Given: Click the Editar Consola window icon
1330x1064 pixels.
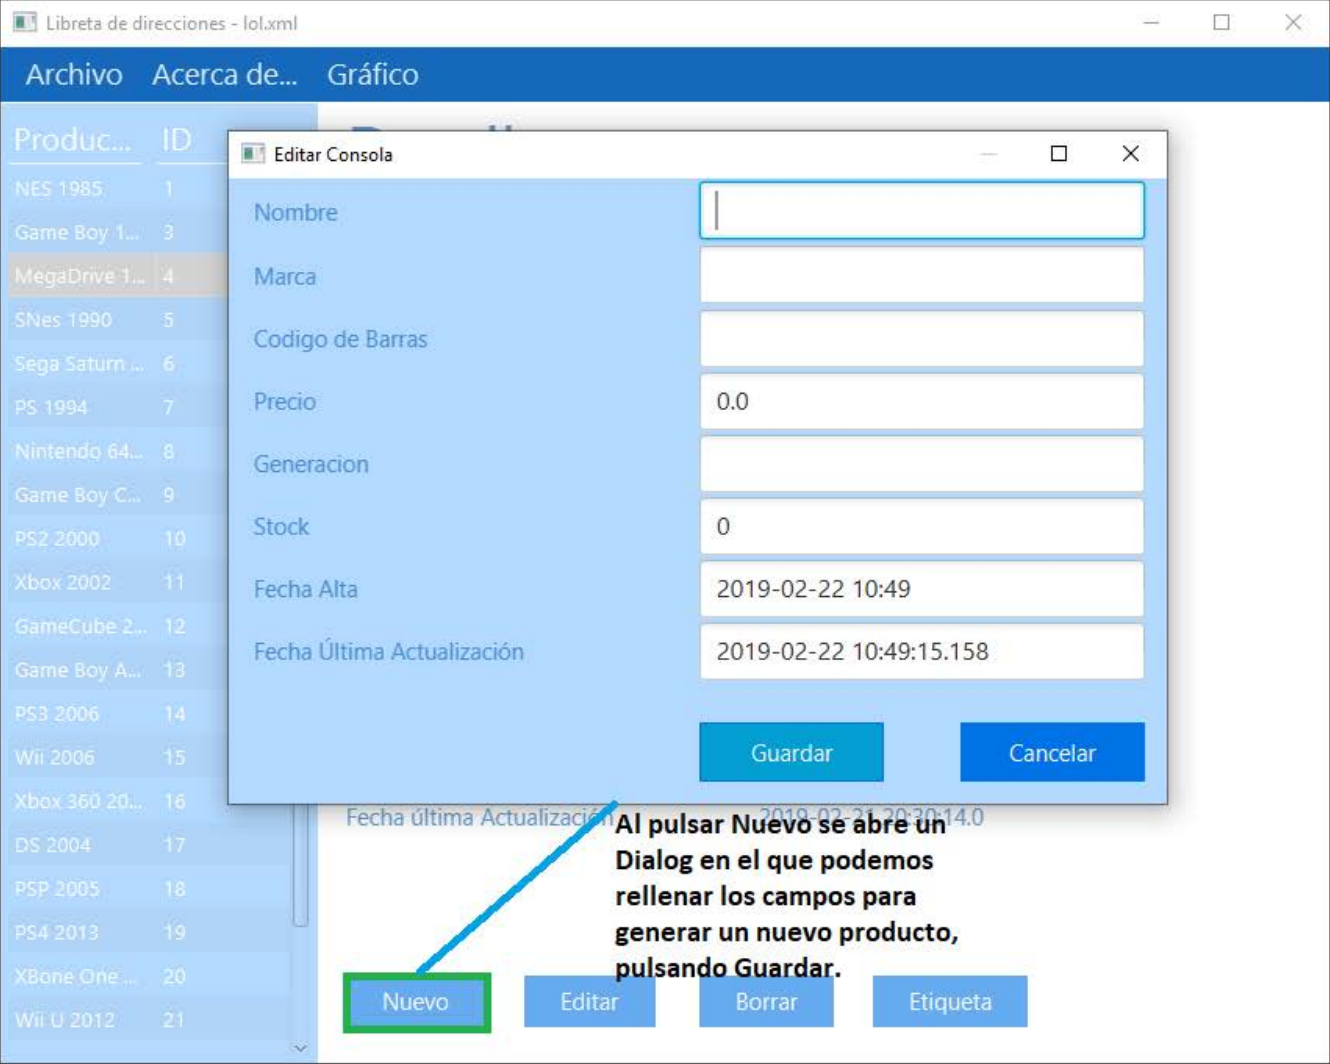Looking at the screenshot, I should (x=253, y=154).
